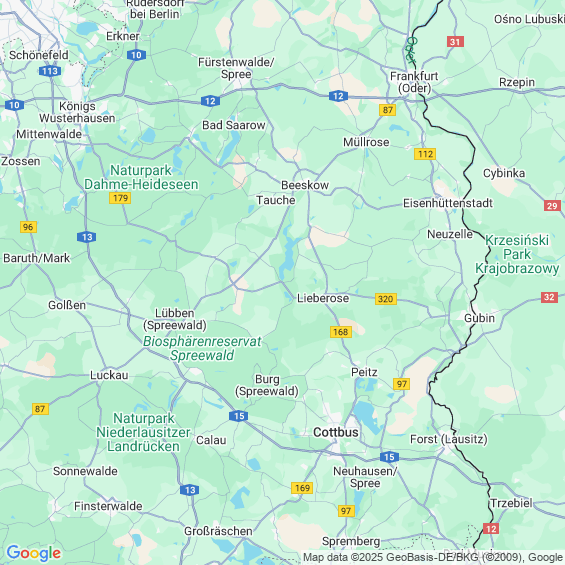Viewport: 565px width, 565px height.
Task: Click the A15 shield near Burg (Spreewald)
Action: [x=239, y=416]
